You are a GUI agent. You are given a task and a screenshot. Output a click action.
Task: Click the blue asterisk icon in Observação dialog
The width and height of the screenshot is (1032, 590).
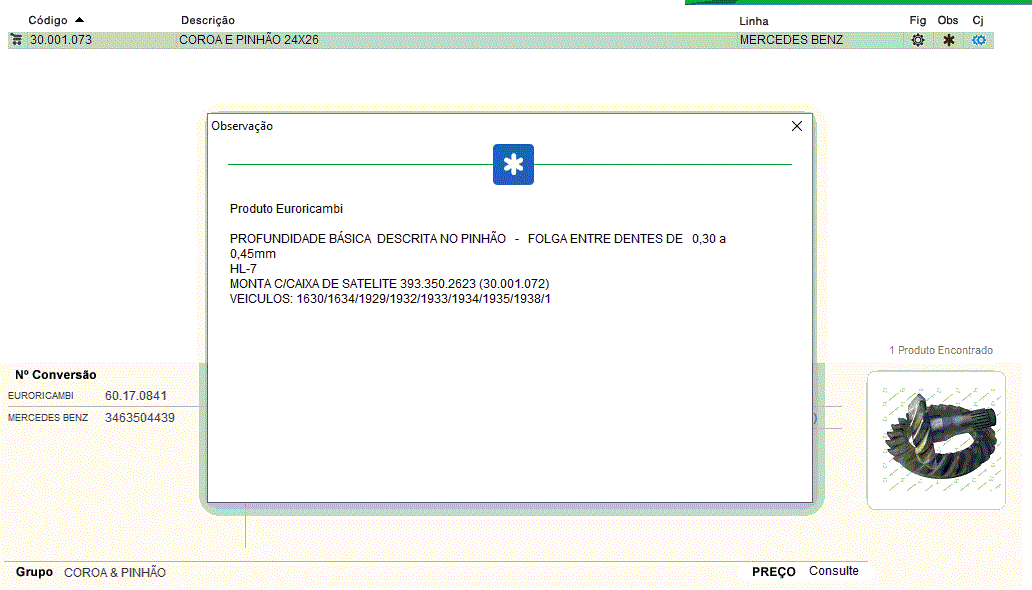pyautogui.click(x=513, y=165)
